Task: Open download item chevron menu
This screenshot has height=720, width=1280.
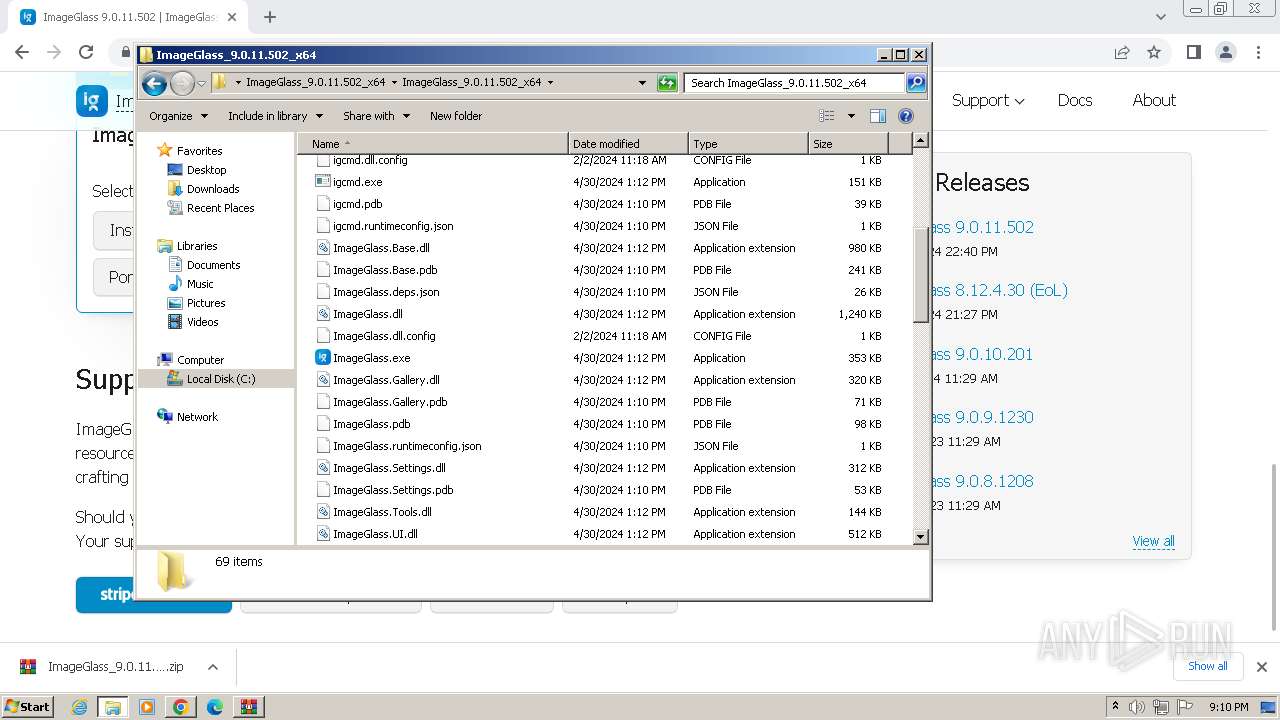Action: [212, 667]
